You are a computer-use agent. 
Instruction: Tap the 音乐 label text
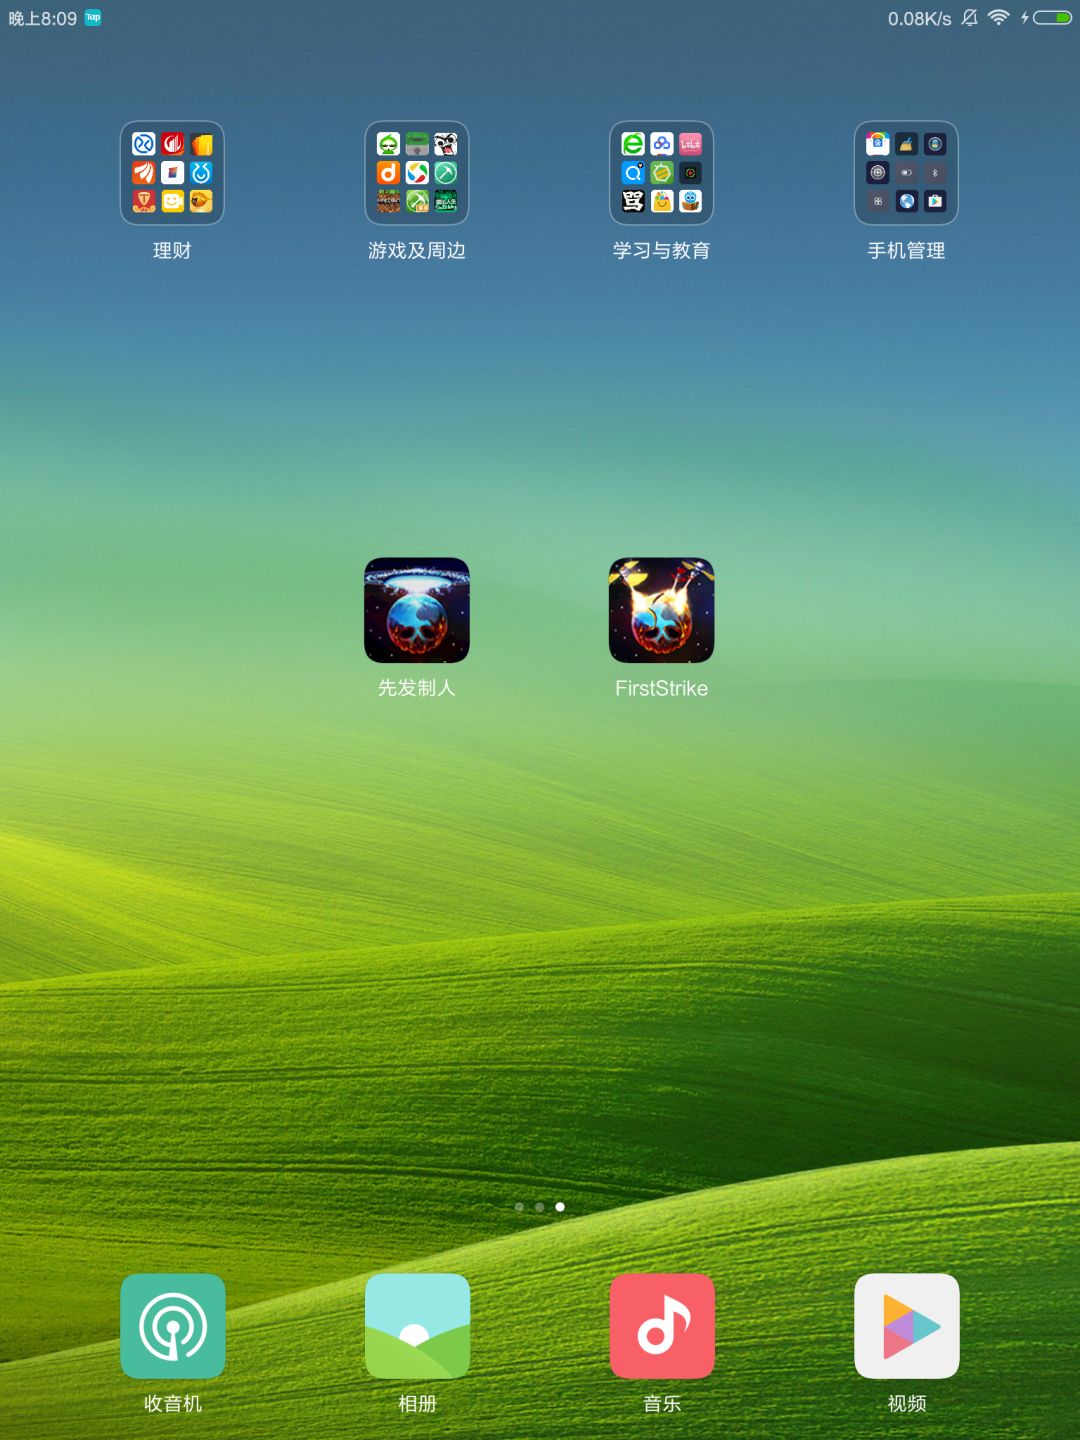(x=662, y=1404)
